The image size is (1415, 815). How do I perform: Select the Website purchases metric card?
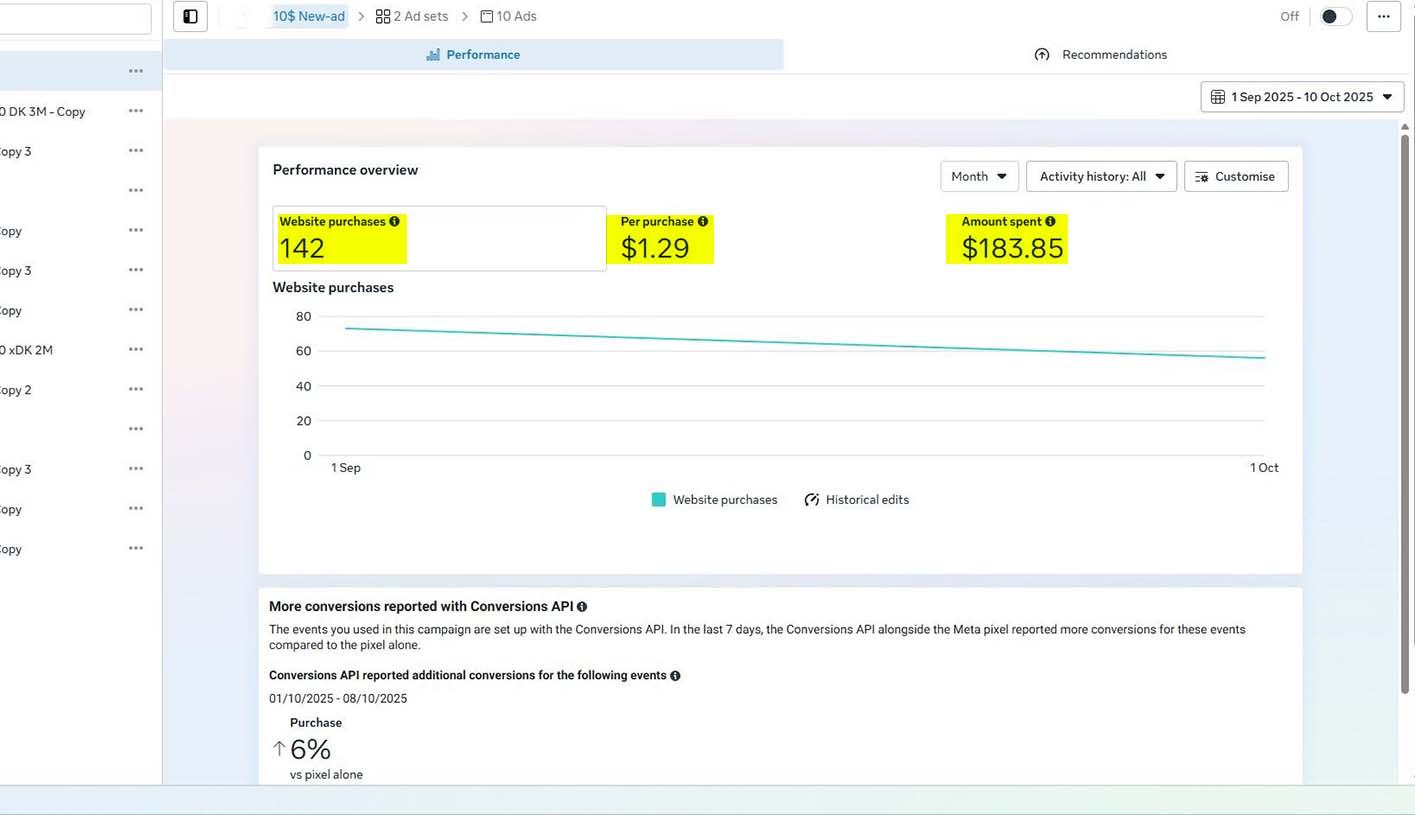click(439, 238)
